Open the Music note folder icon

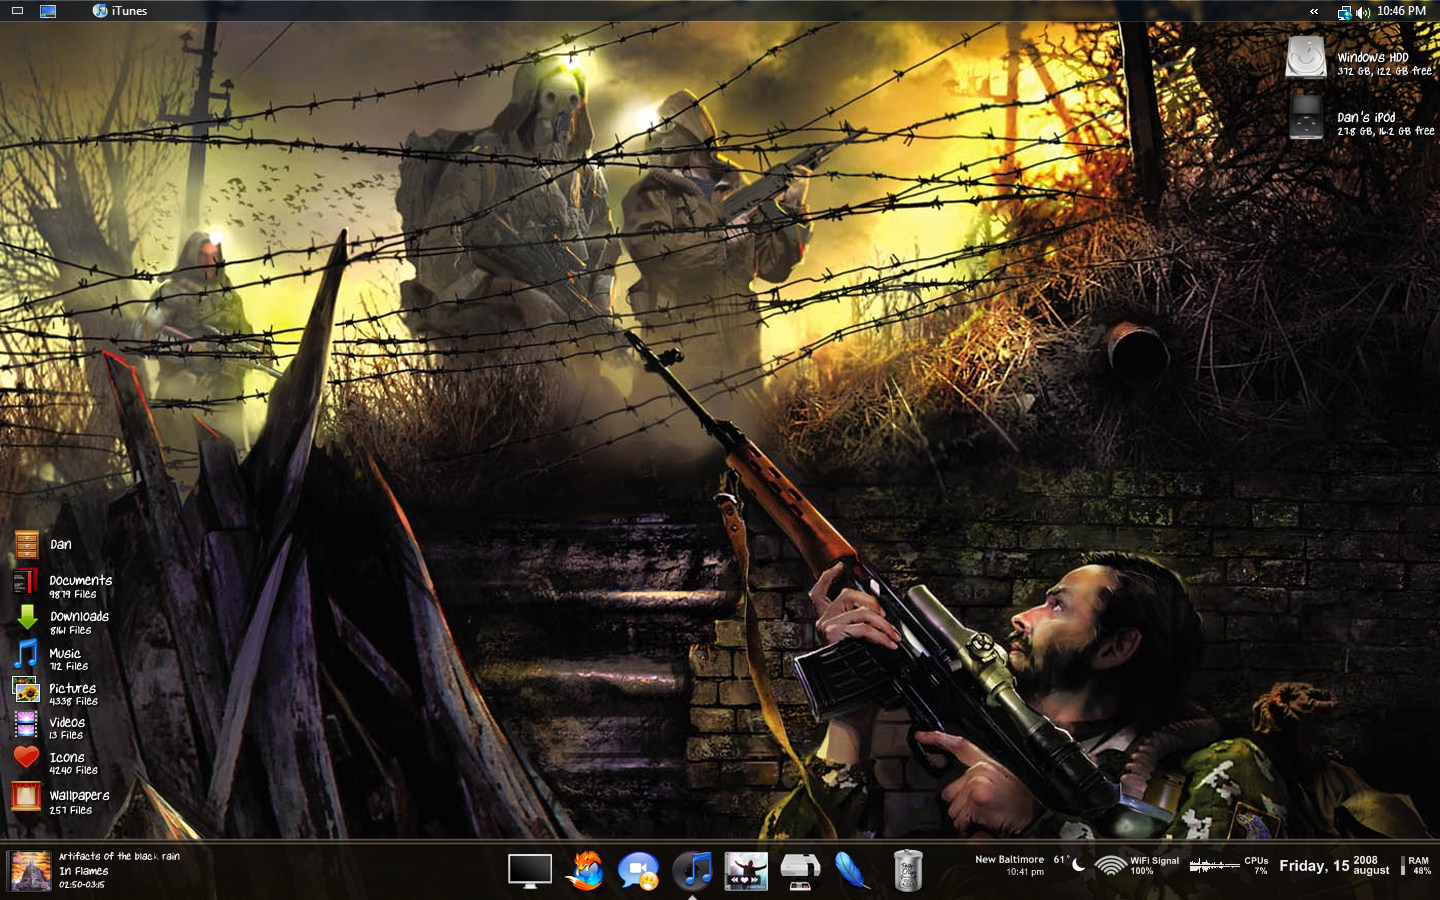[x=26, y=653]
